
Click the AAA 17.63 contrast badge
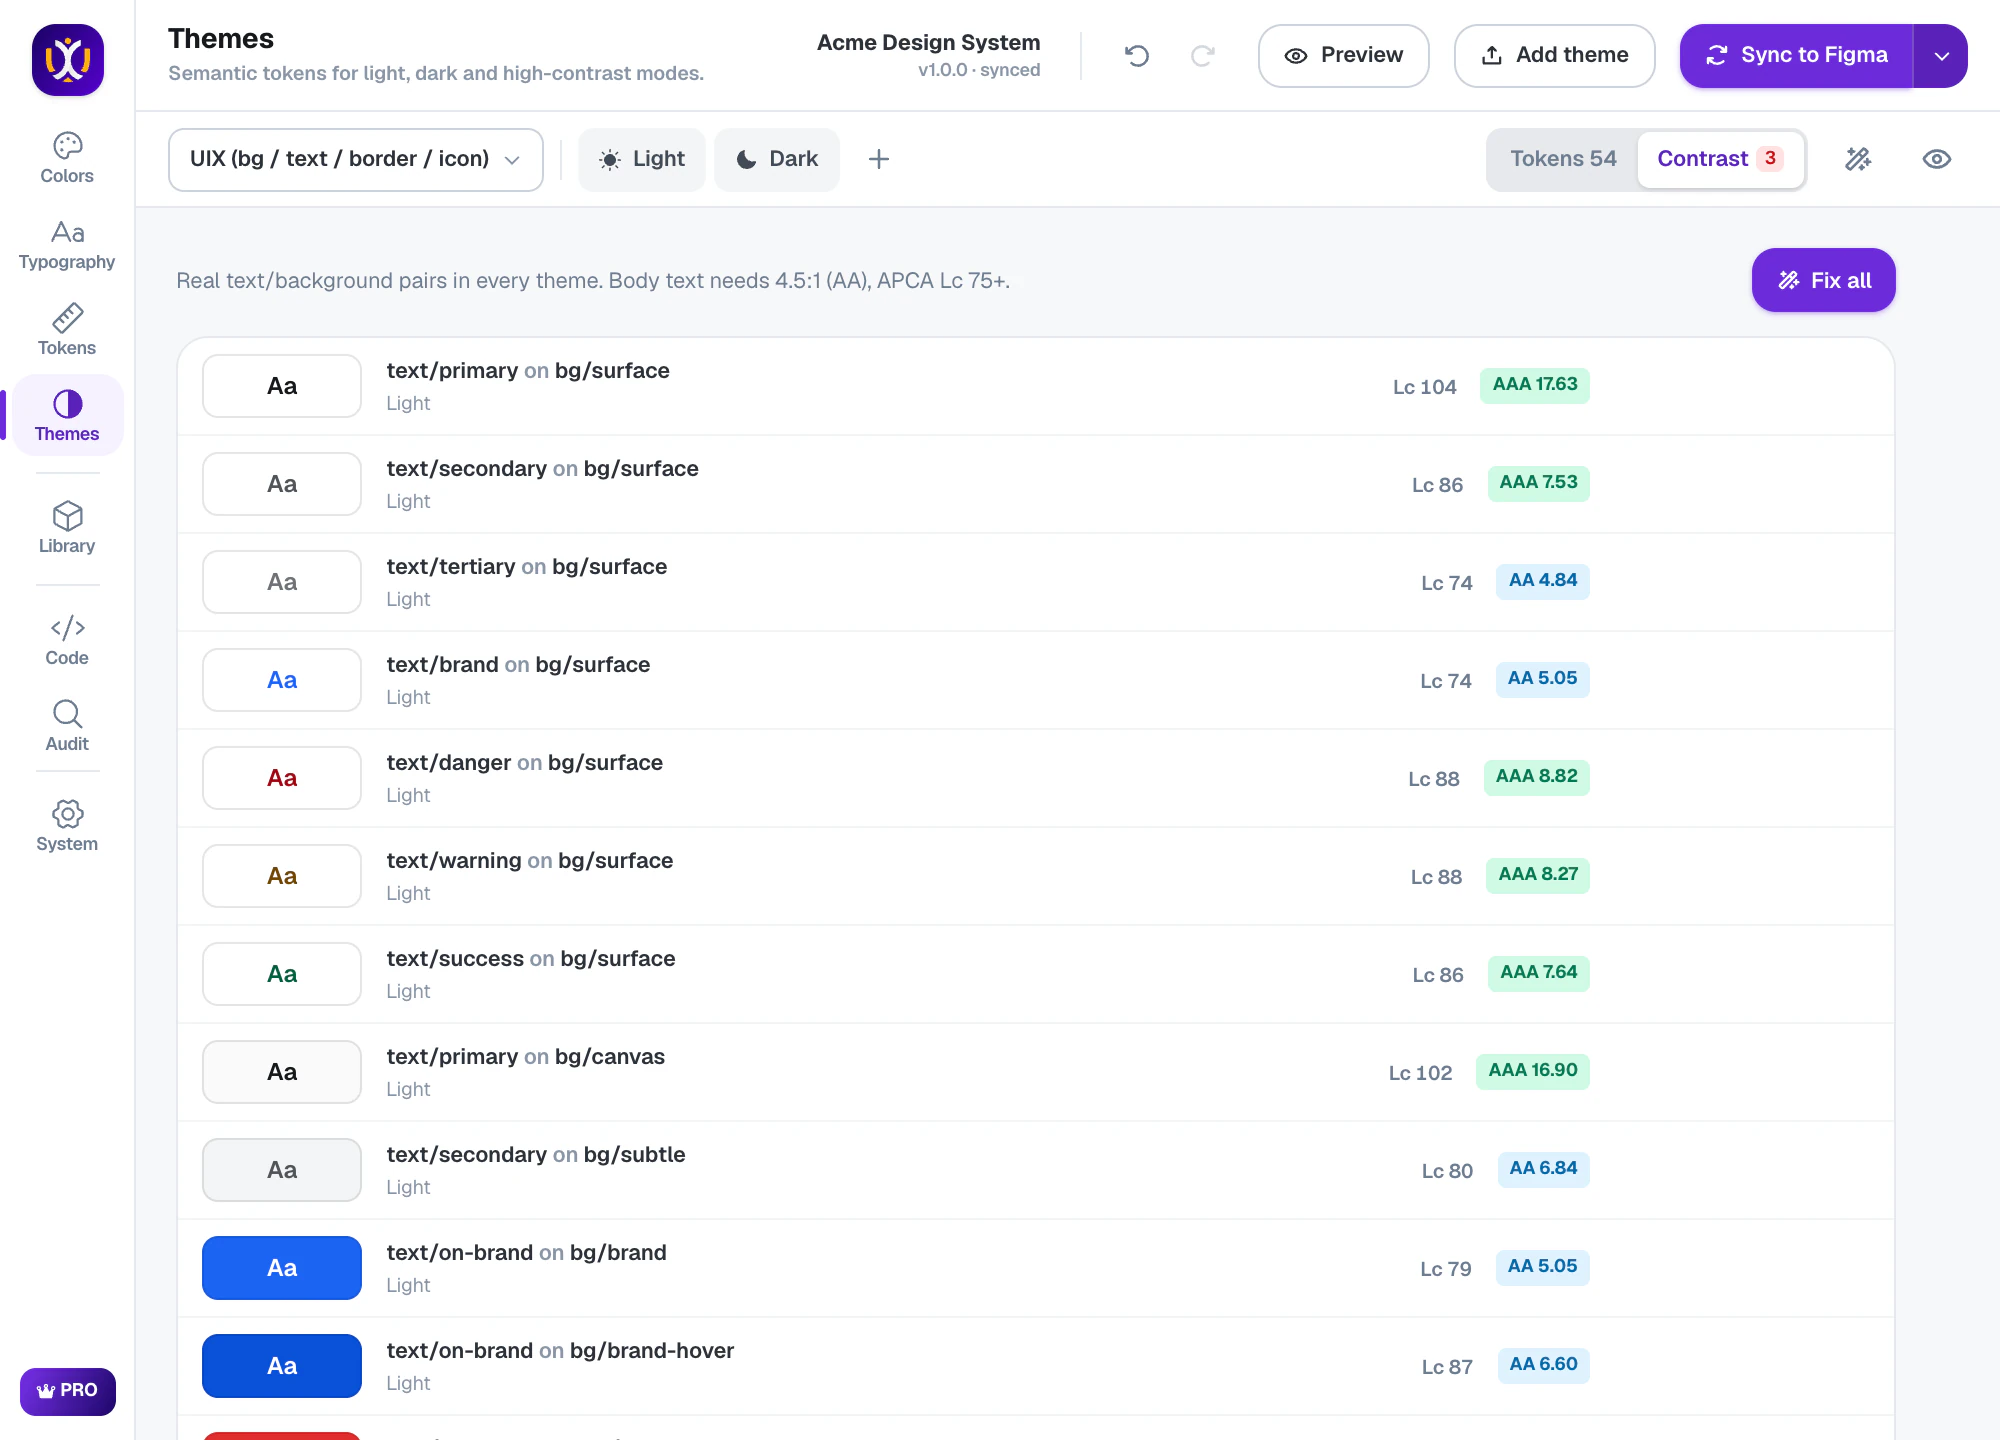[1535, 385]
